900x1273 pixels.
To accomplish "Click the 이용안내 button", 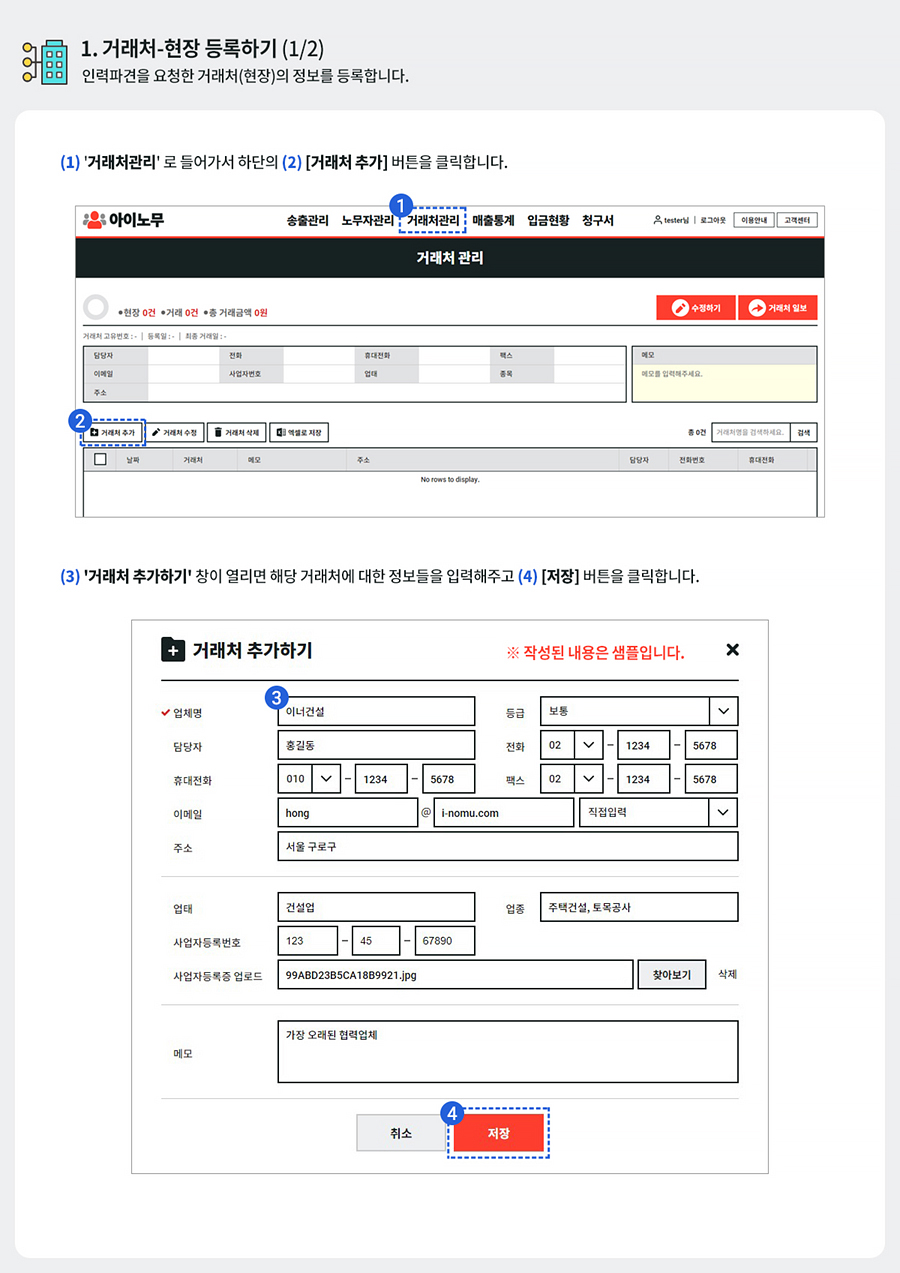I will tap(752, 220).
